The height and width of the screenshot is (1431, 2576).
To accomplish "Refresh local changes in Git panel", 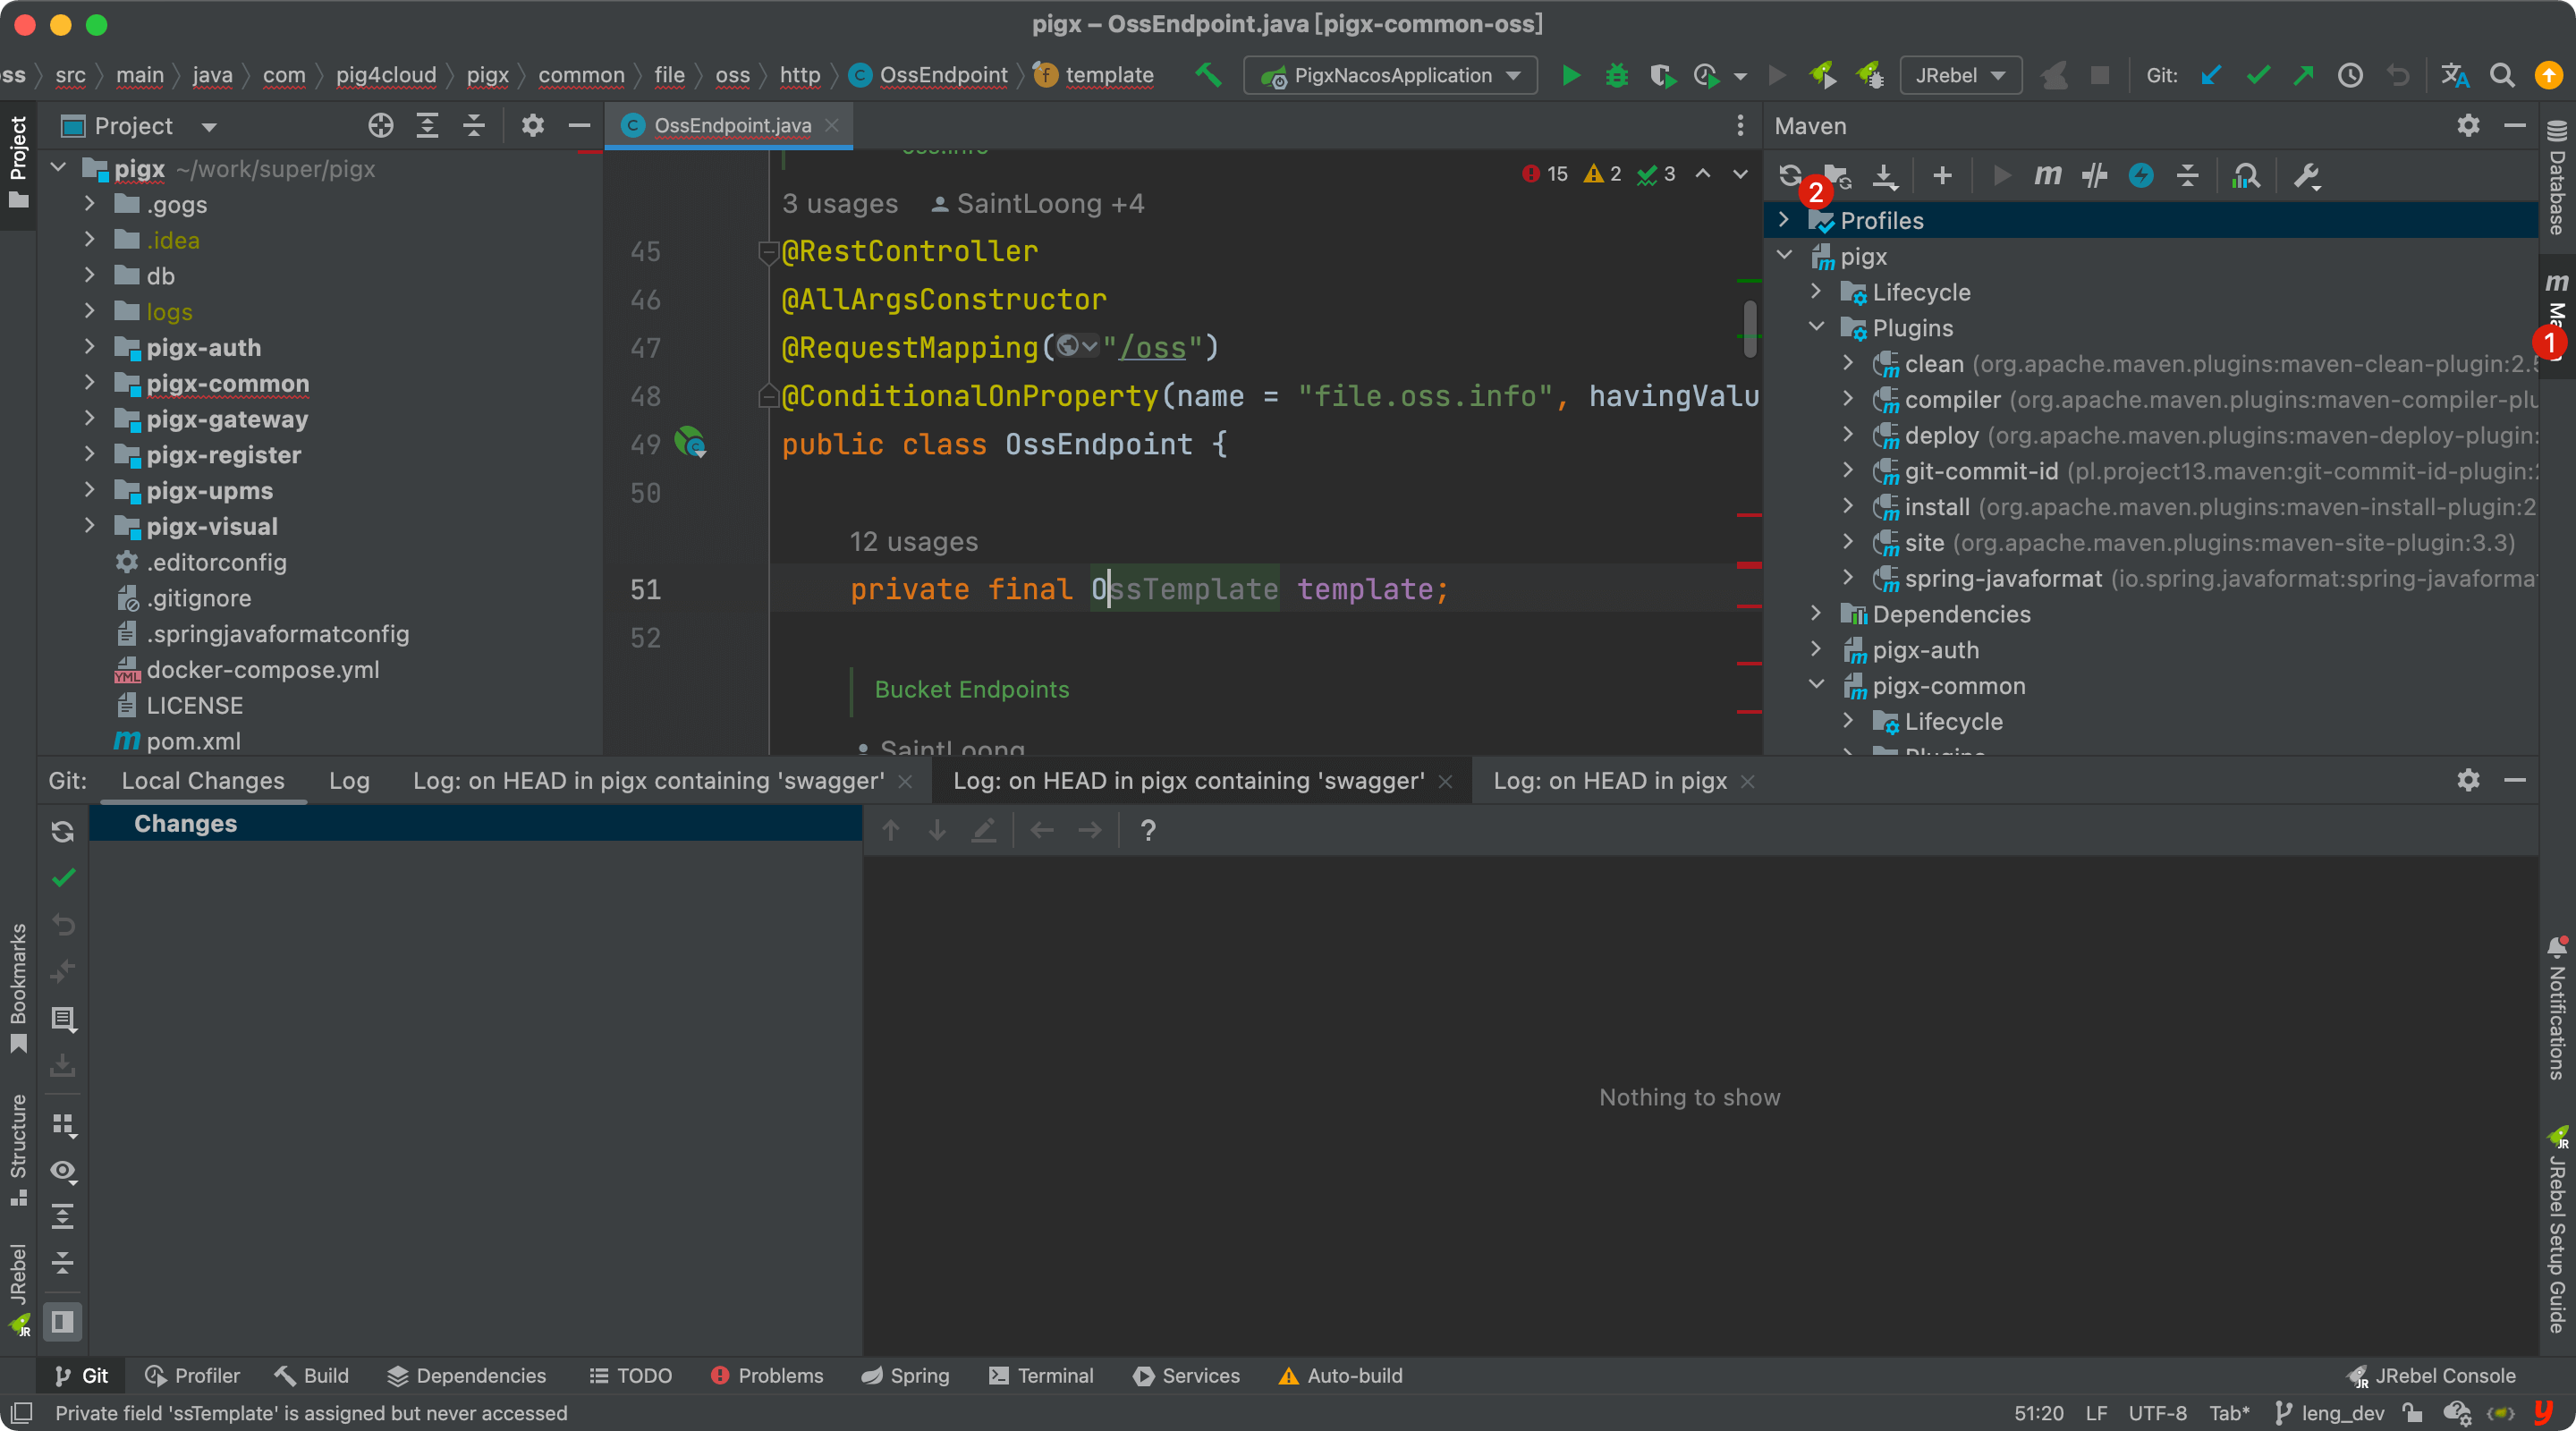I will pos(63,832).
